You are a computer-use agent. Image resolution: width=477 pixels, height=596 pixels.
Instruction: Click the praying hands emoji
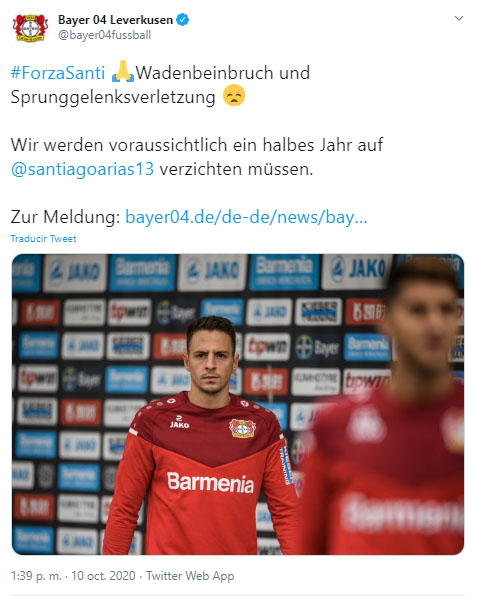[122, 71]
